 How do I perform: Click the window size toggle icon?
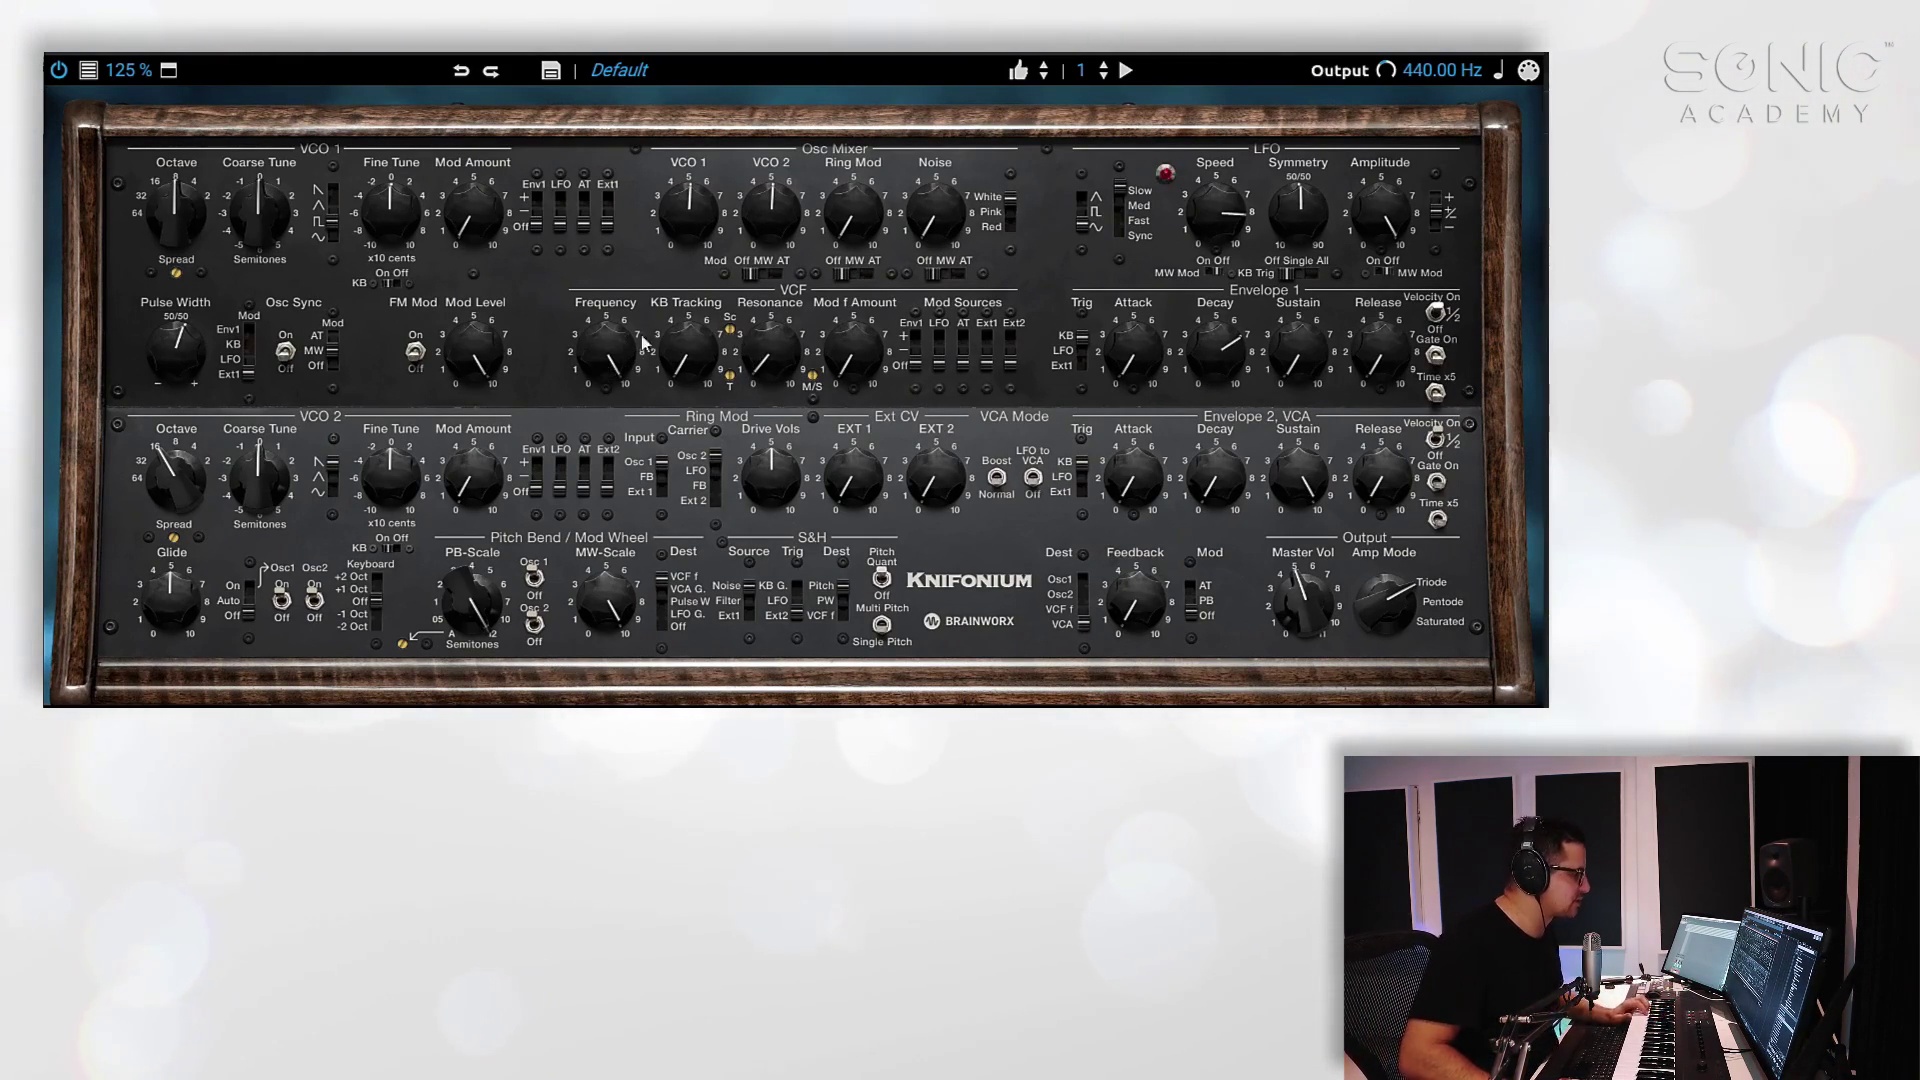pyautogui.click(x=169, y=70)
